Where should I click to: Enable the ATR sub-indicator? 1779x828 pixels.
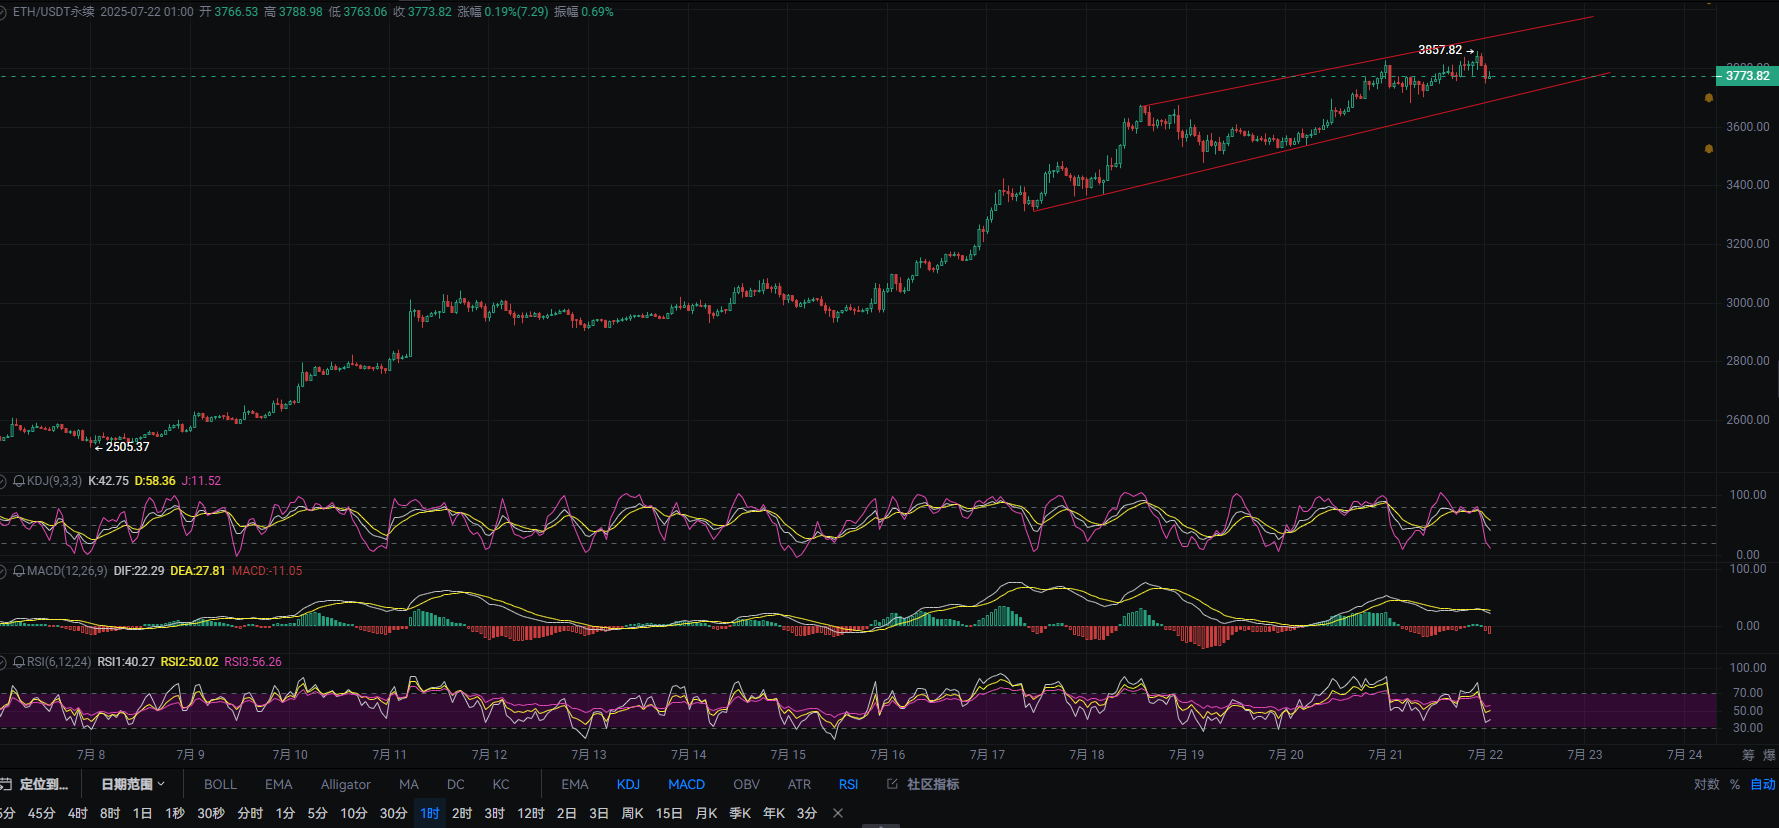[x=800, y=784]
